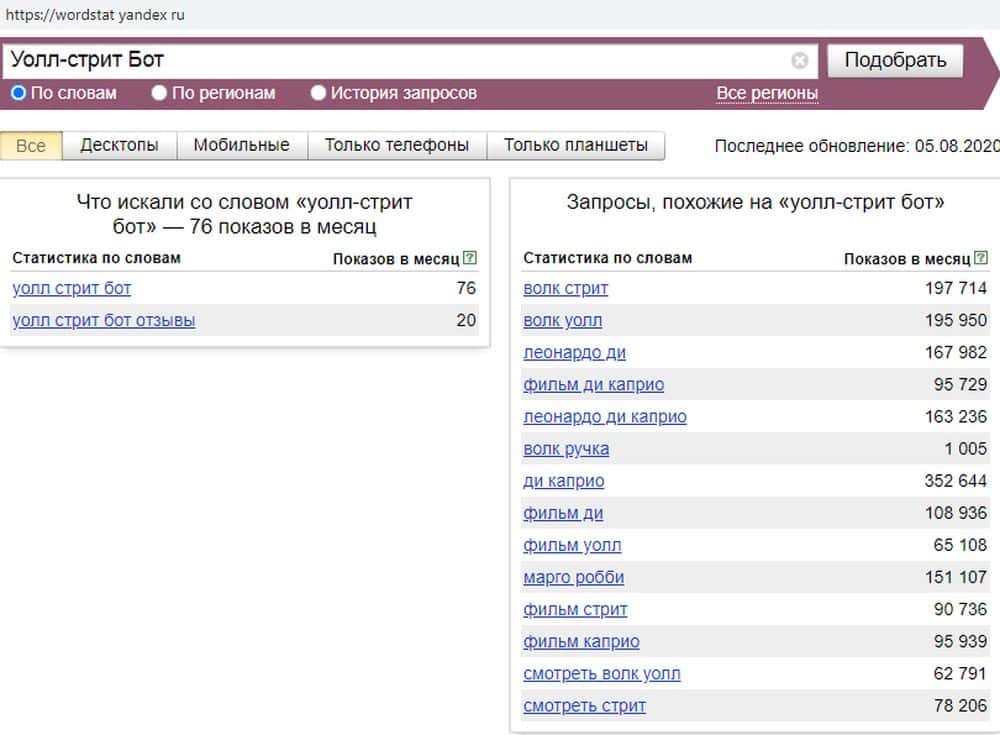Open the 'леонардо ди каприо' query link

coord(605,417)
